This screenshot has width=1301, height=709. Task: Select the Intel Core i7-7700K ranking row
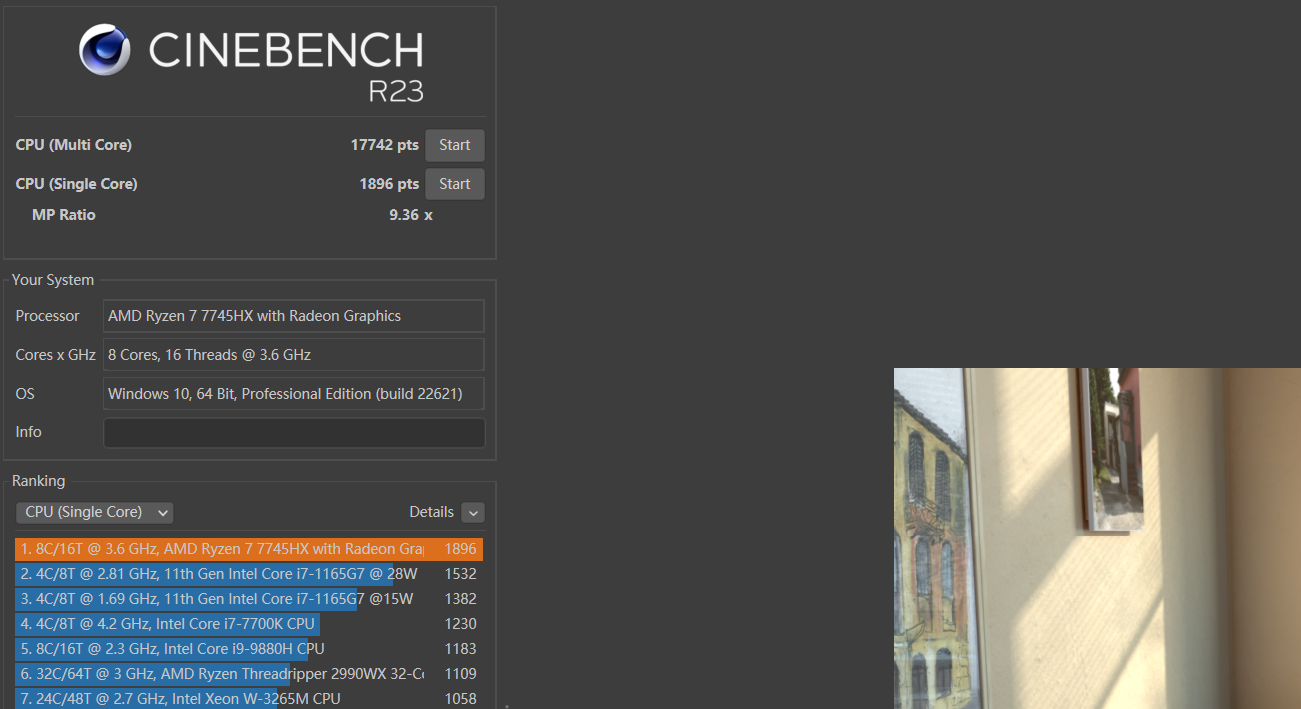(249, 624)
